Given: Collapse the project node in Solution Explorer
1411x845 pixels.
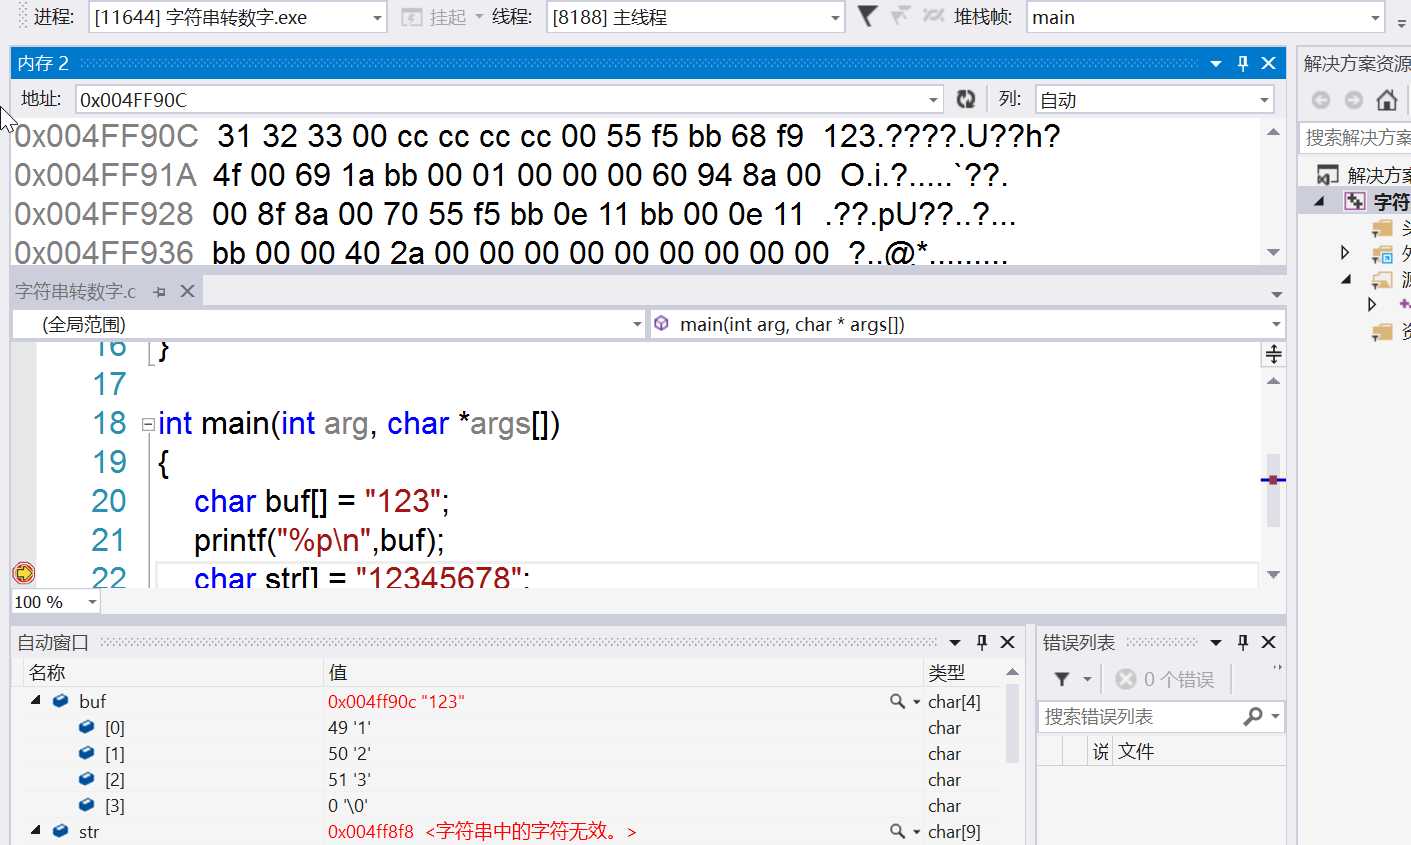Looking at the screenshot, I should click(x=1320, y=201).
